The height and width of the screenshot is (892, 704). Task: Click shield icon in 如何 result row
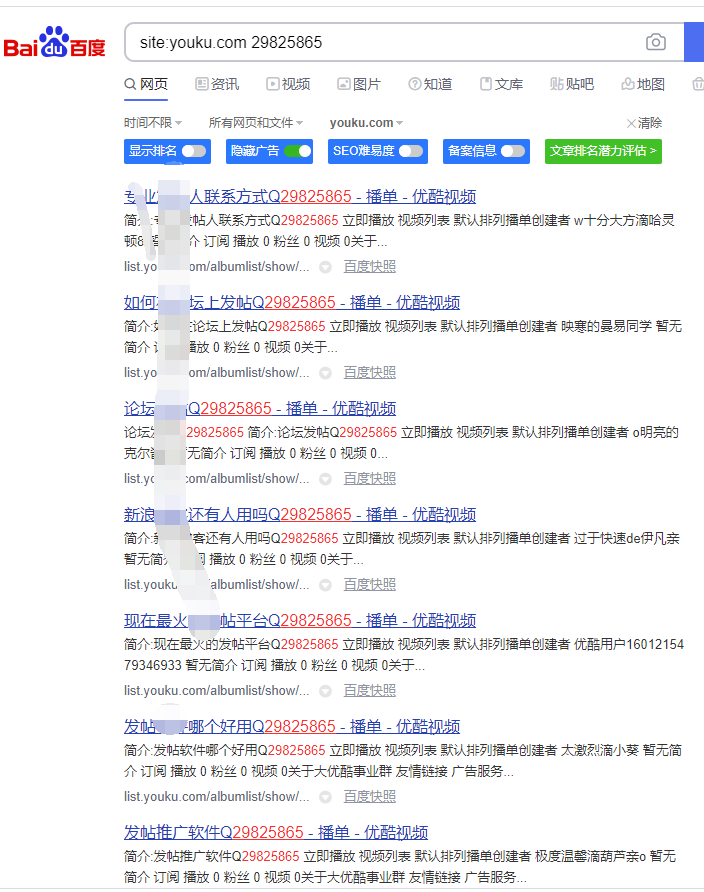point(325,373)
